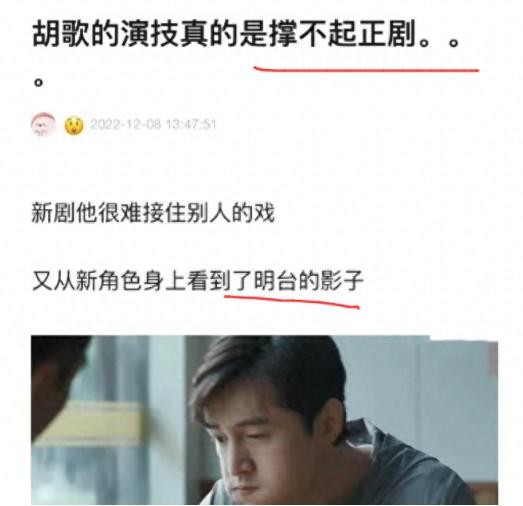Click the surprised face emoji icon
The width and height of the screenshot is (523, 506).
pyautogui.click(x=74, y=125)
